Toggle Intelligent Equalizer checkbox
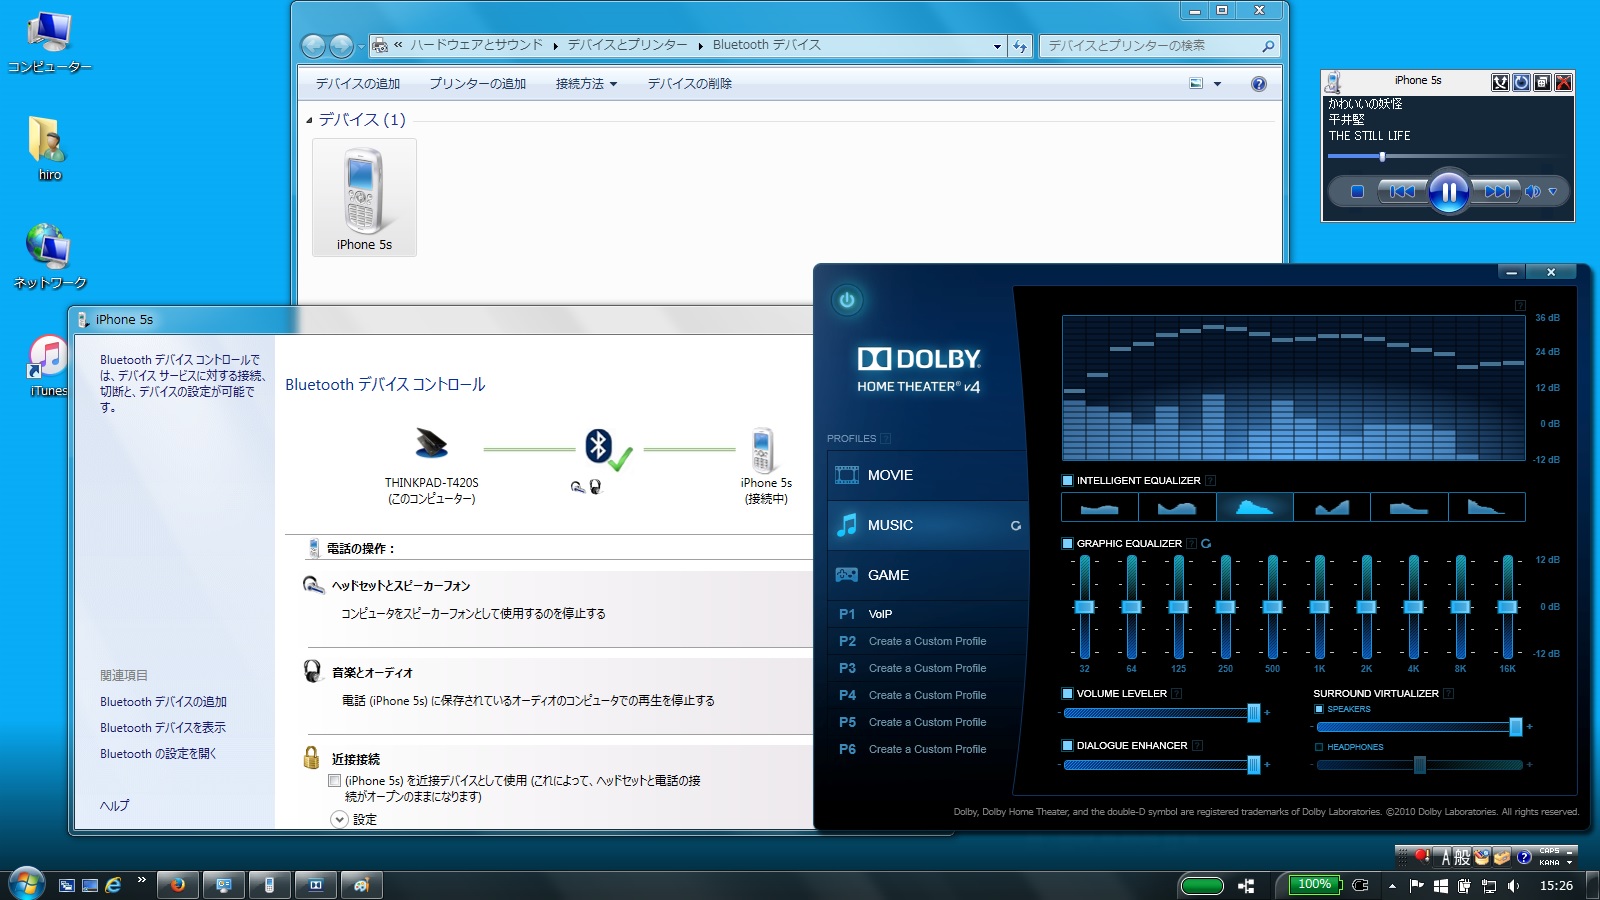 1067,481
